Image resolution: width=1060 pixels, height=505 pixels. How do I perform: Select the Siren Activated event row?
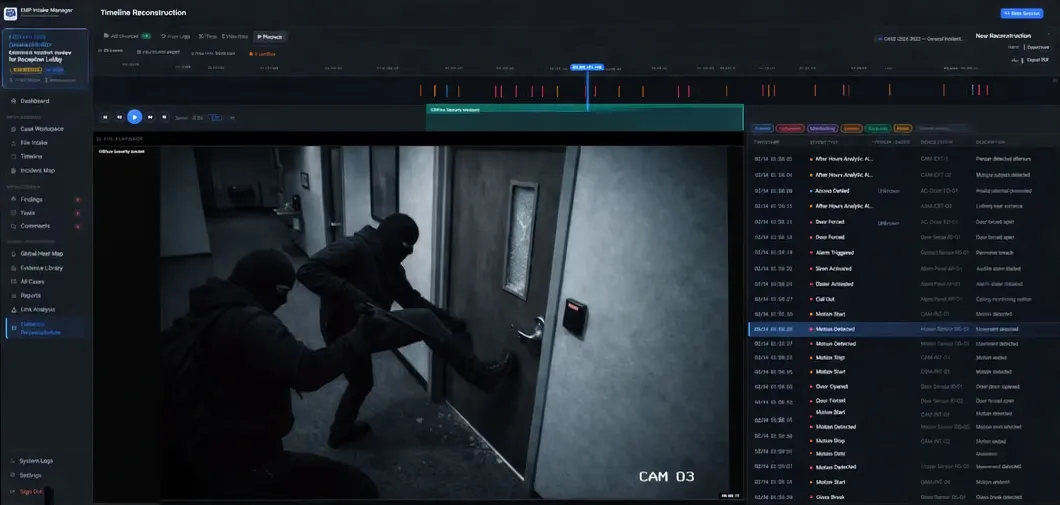[904, 268]
